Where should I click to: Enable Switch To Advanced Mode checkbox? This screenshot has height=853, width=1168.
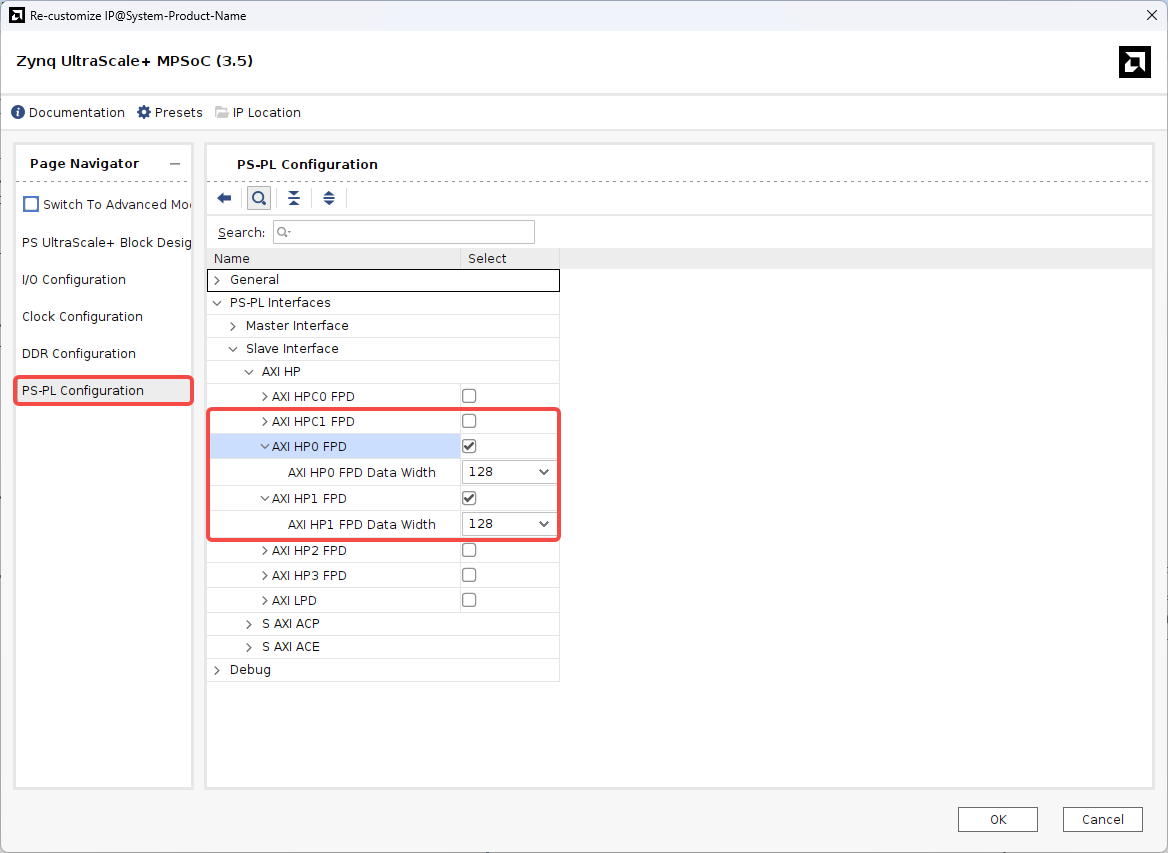click(31, 204)
